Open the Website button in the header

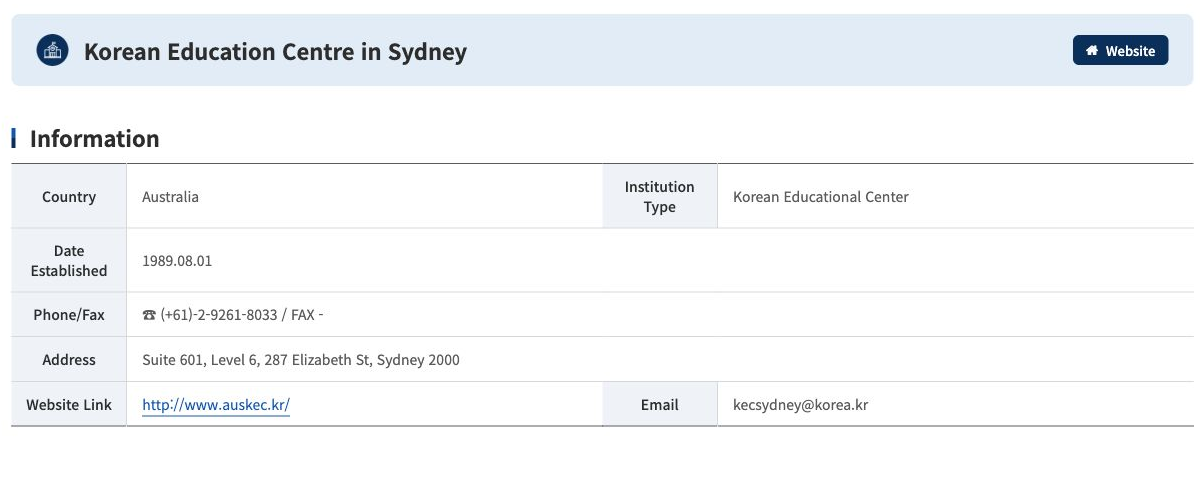1120,50
